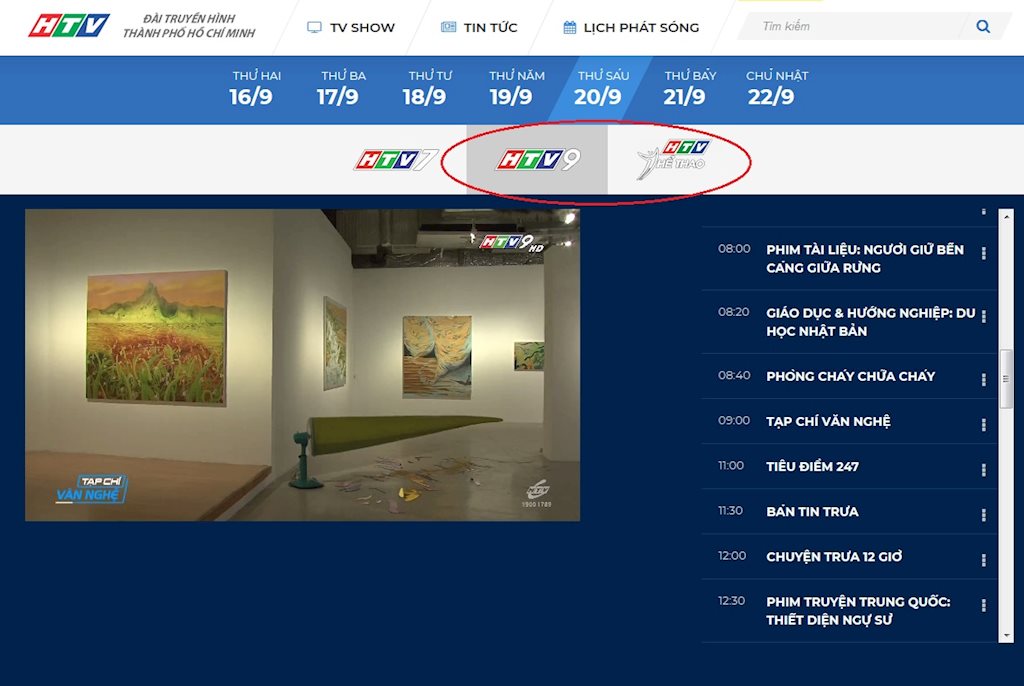
Task: Open options dots for Tạp Chí Văn Nghệ
Action: (x=984, y=424)
